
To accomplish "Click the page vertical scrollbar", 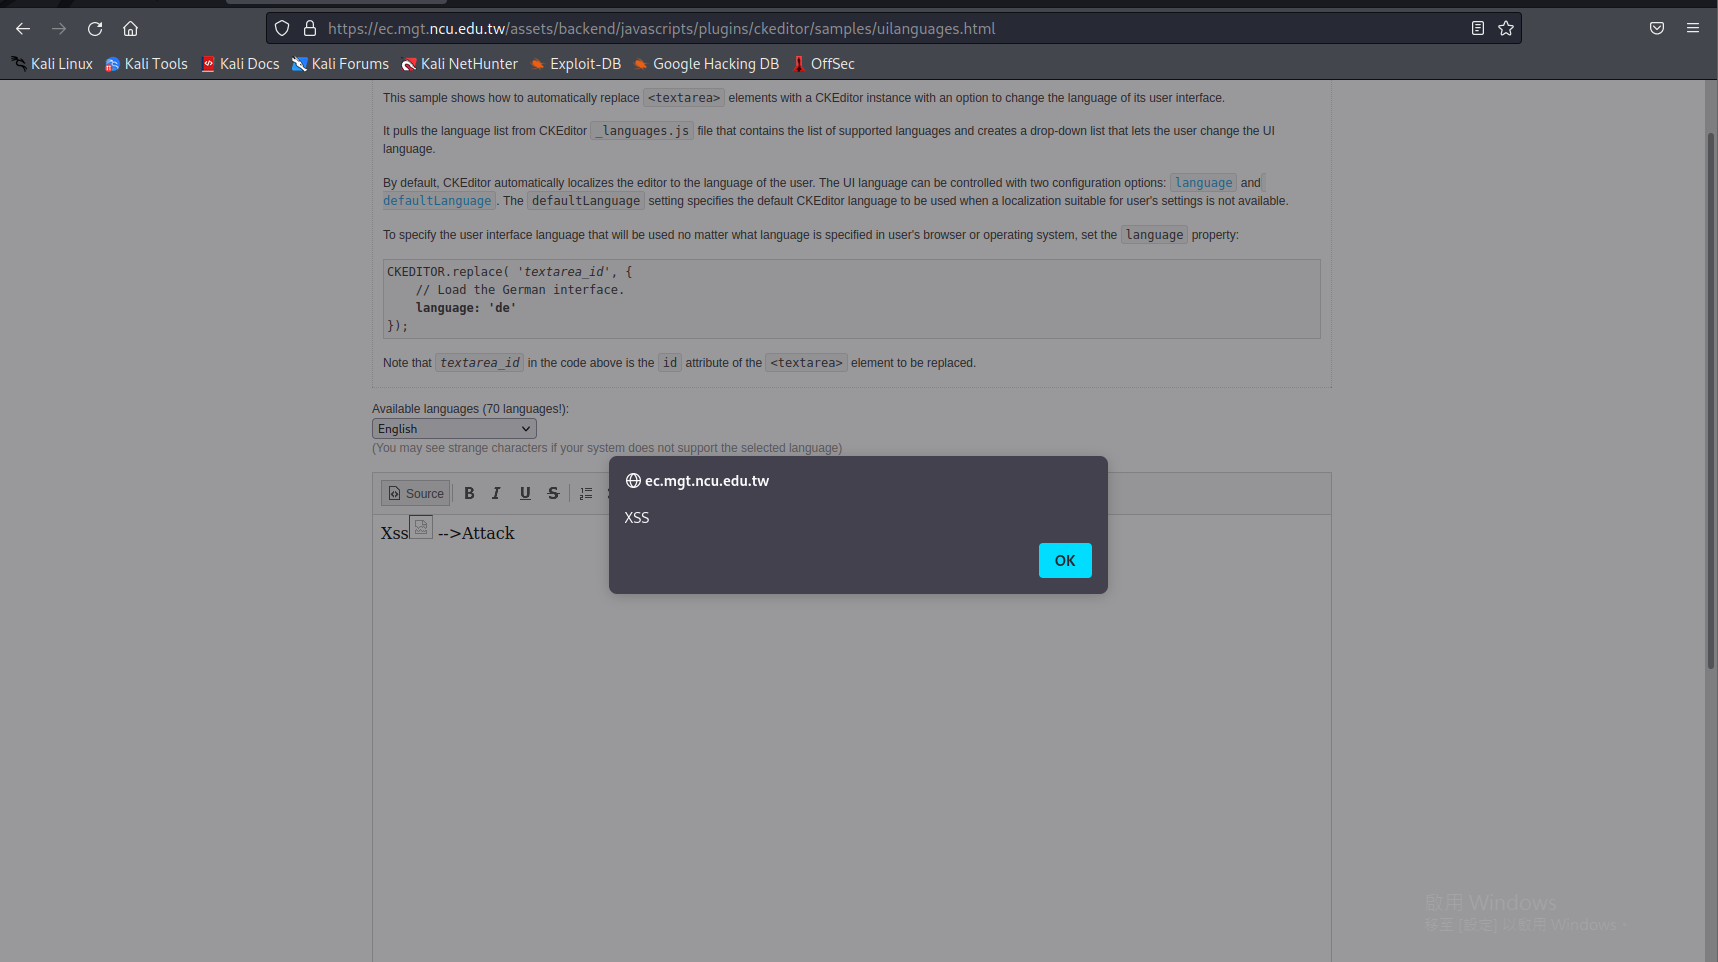I will tap(1710, 400).
